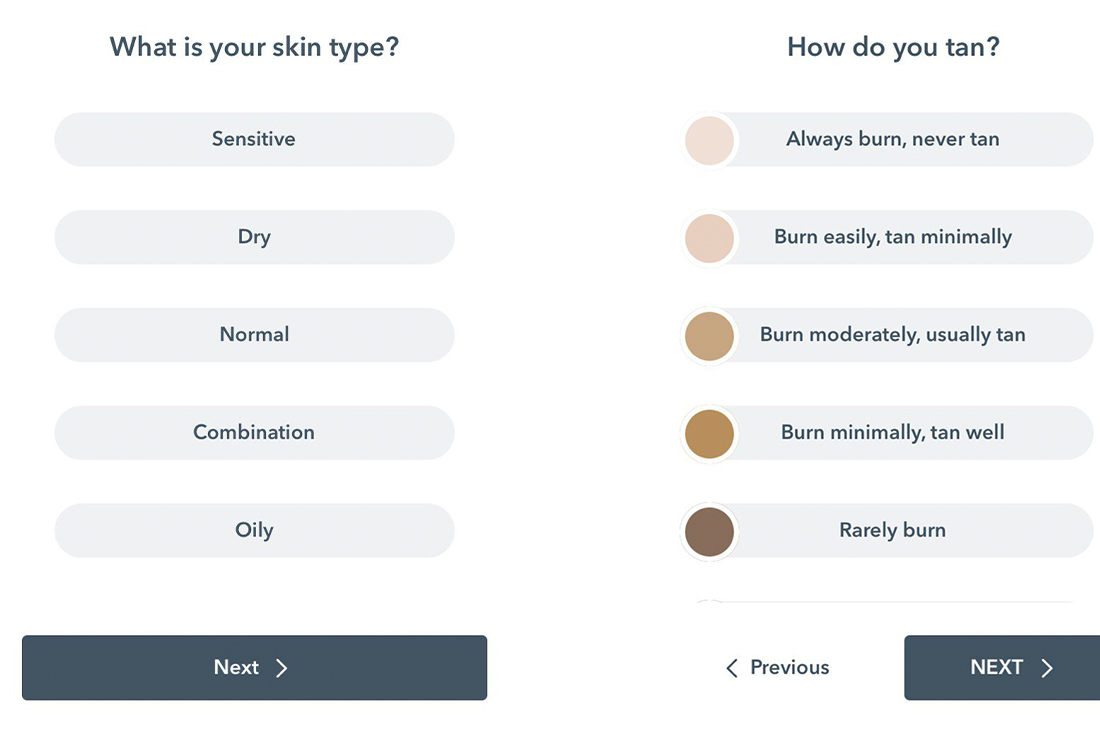Choose the golden brown tone swatch
Image resolution: width=1100 pixels, height=733 pixels.
click(710, 434)
